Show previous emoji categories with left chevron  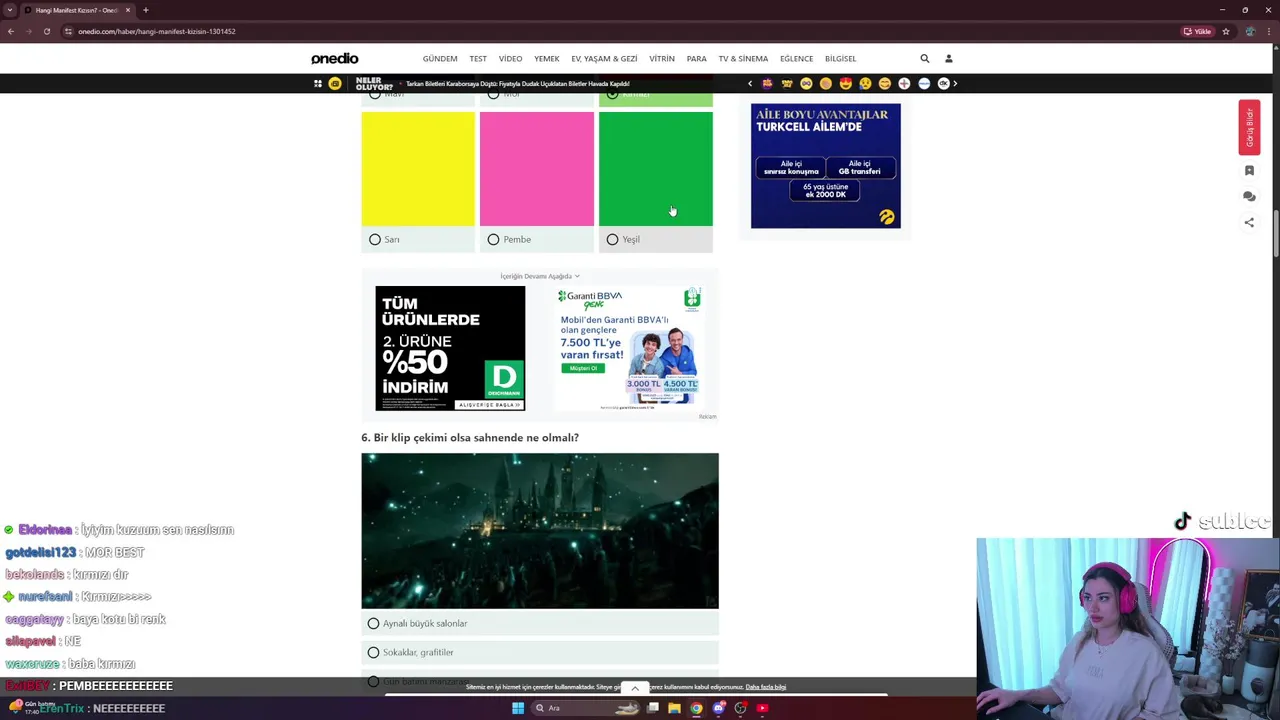point(750,84)
